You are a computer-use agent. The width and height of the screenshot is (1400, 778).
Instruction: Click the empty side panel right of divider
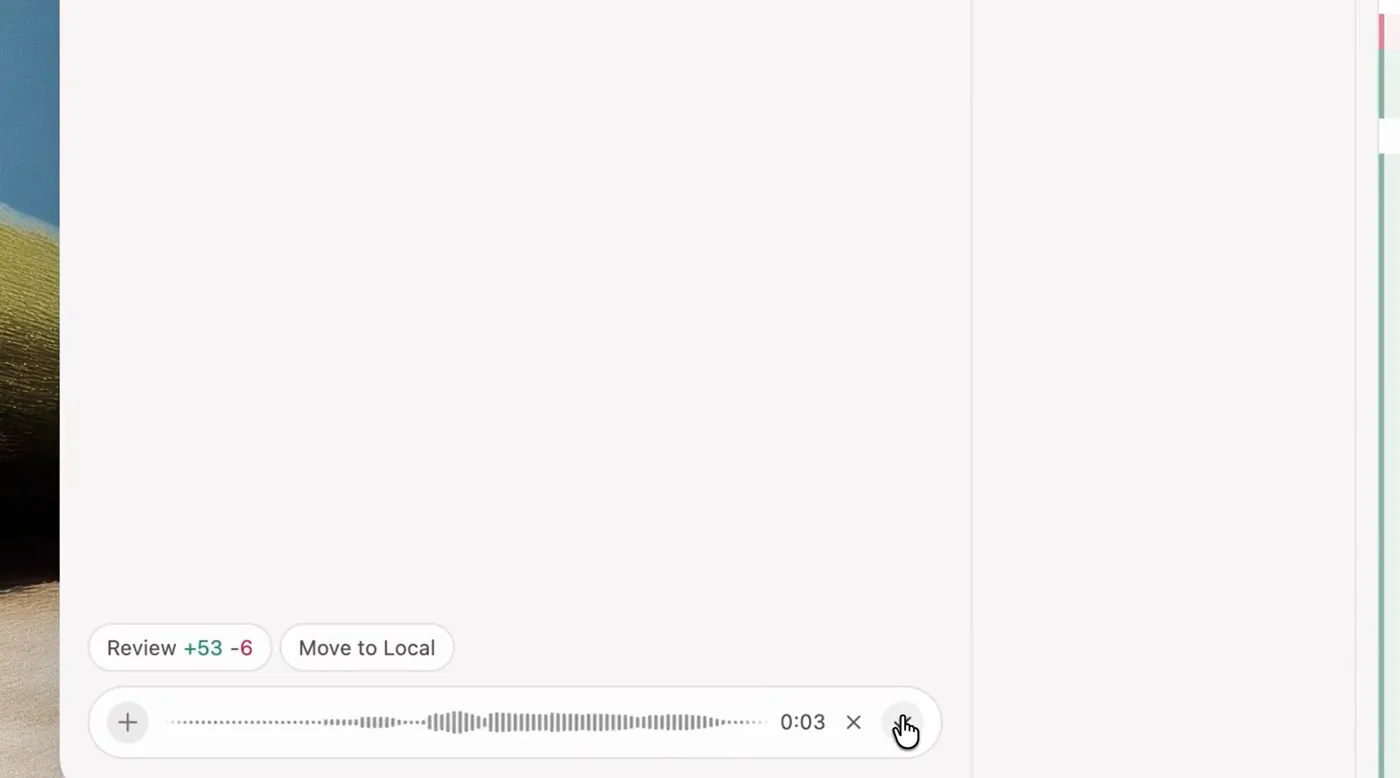(1163, 389)
